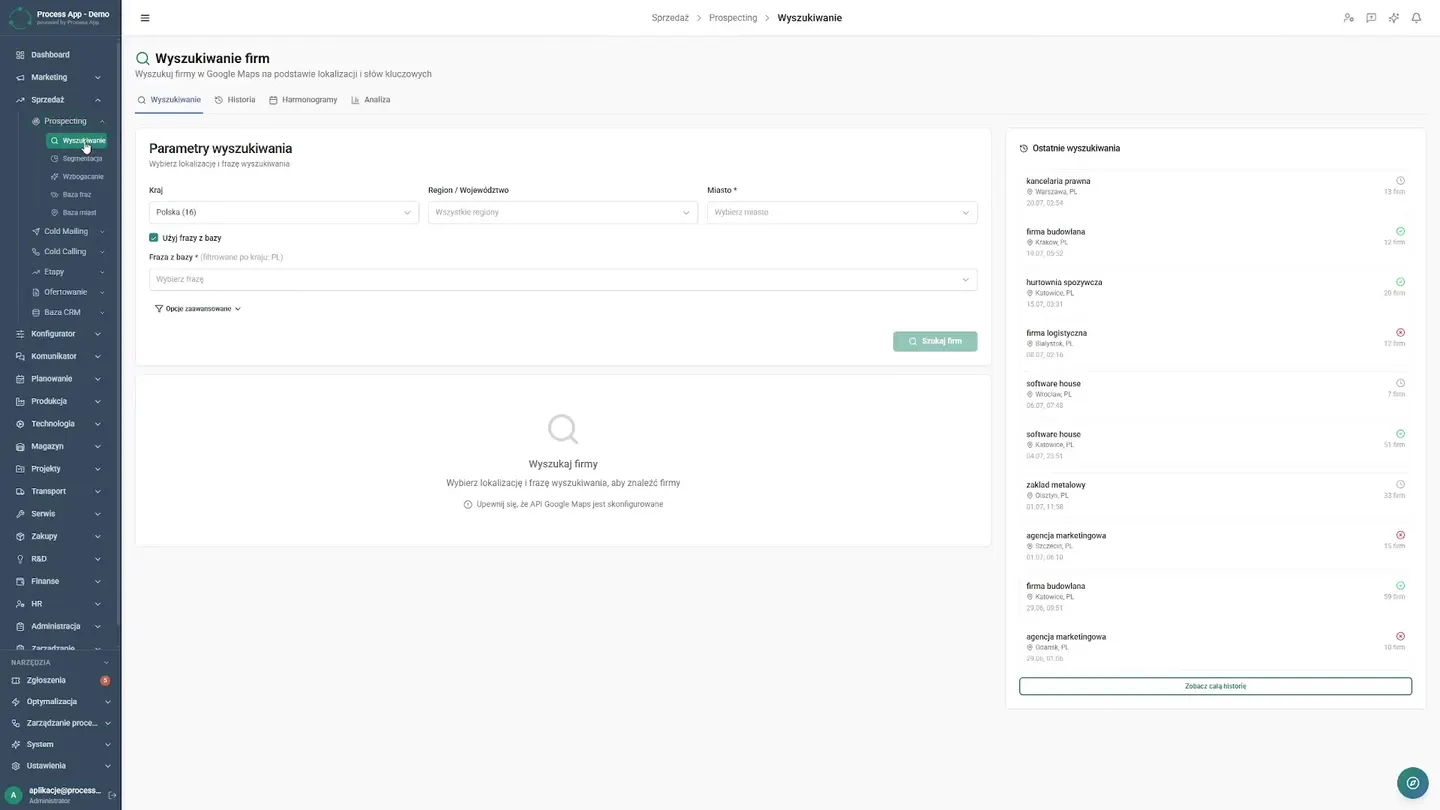This screenshot has width=1440, height=810.
Task: Click the user settings icon in top bar
Action: click(1348, 18)
